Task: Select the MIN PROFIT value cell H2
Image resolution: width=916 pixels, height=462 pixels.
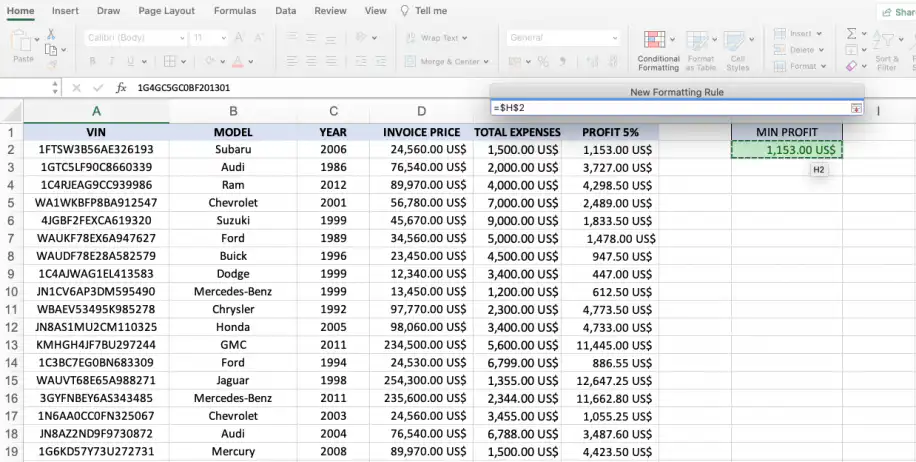Action: point(787,150)
